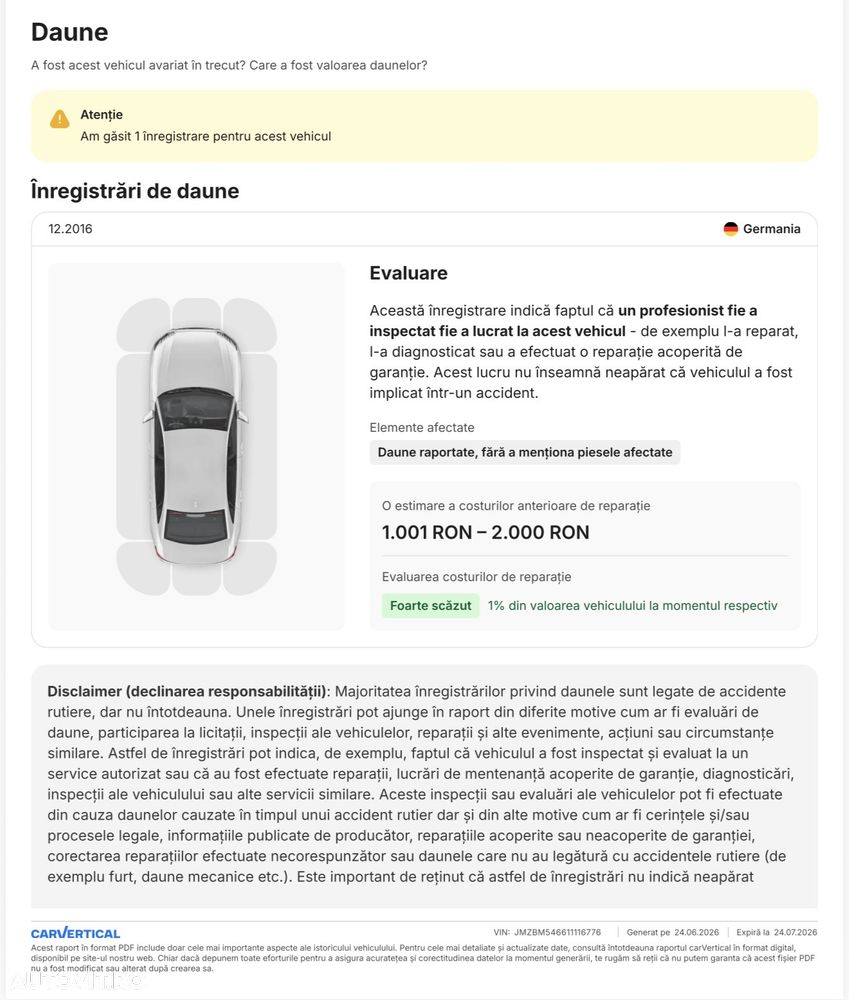Click the '1.001 RON – 2.000 RON' estimate
This screenshot has height=1000, width=849.
coord(485,533)
